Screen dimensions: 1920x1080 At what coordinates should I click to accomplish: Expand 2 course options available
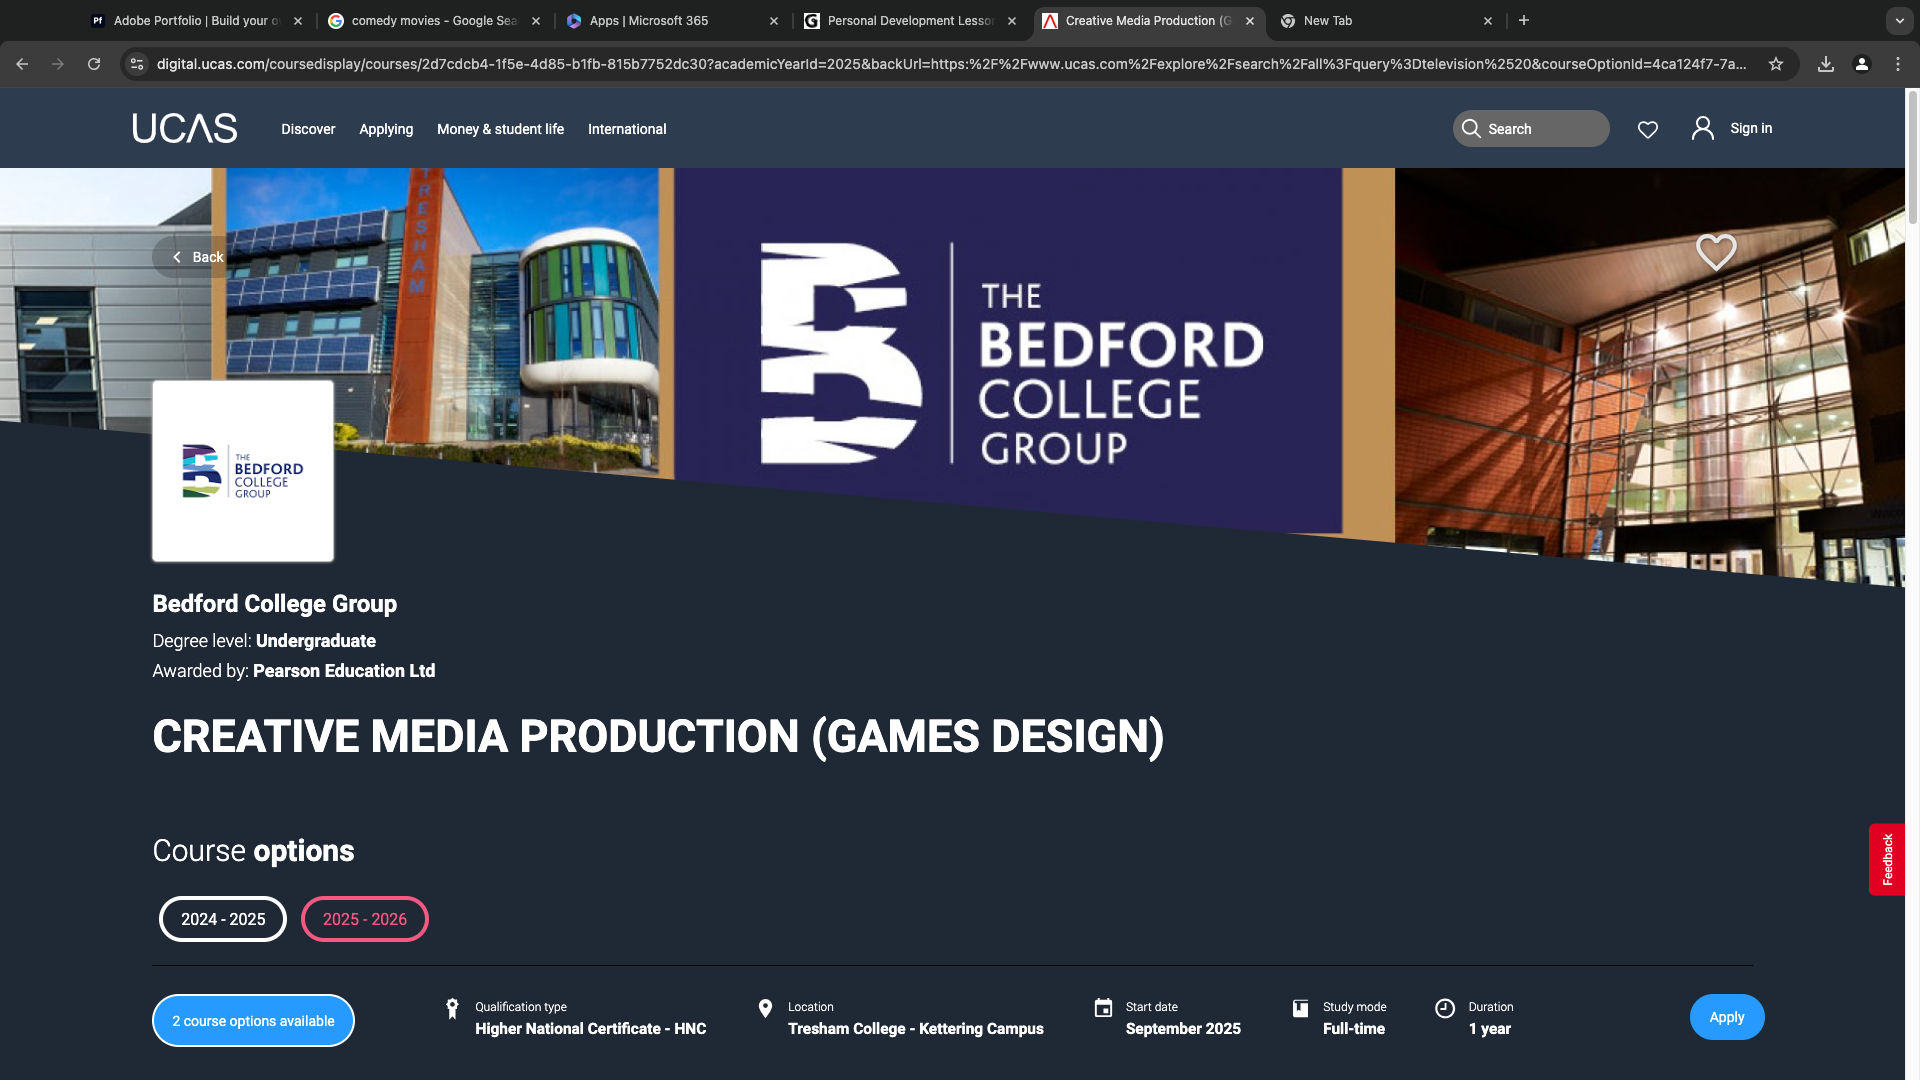253,1020
